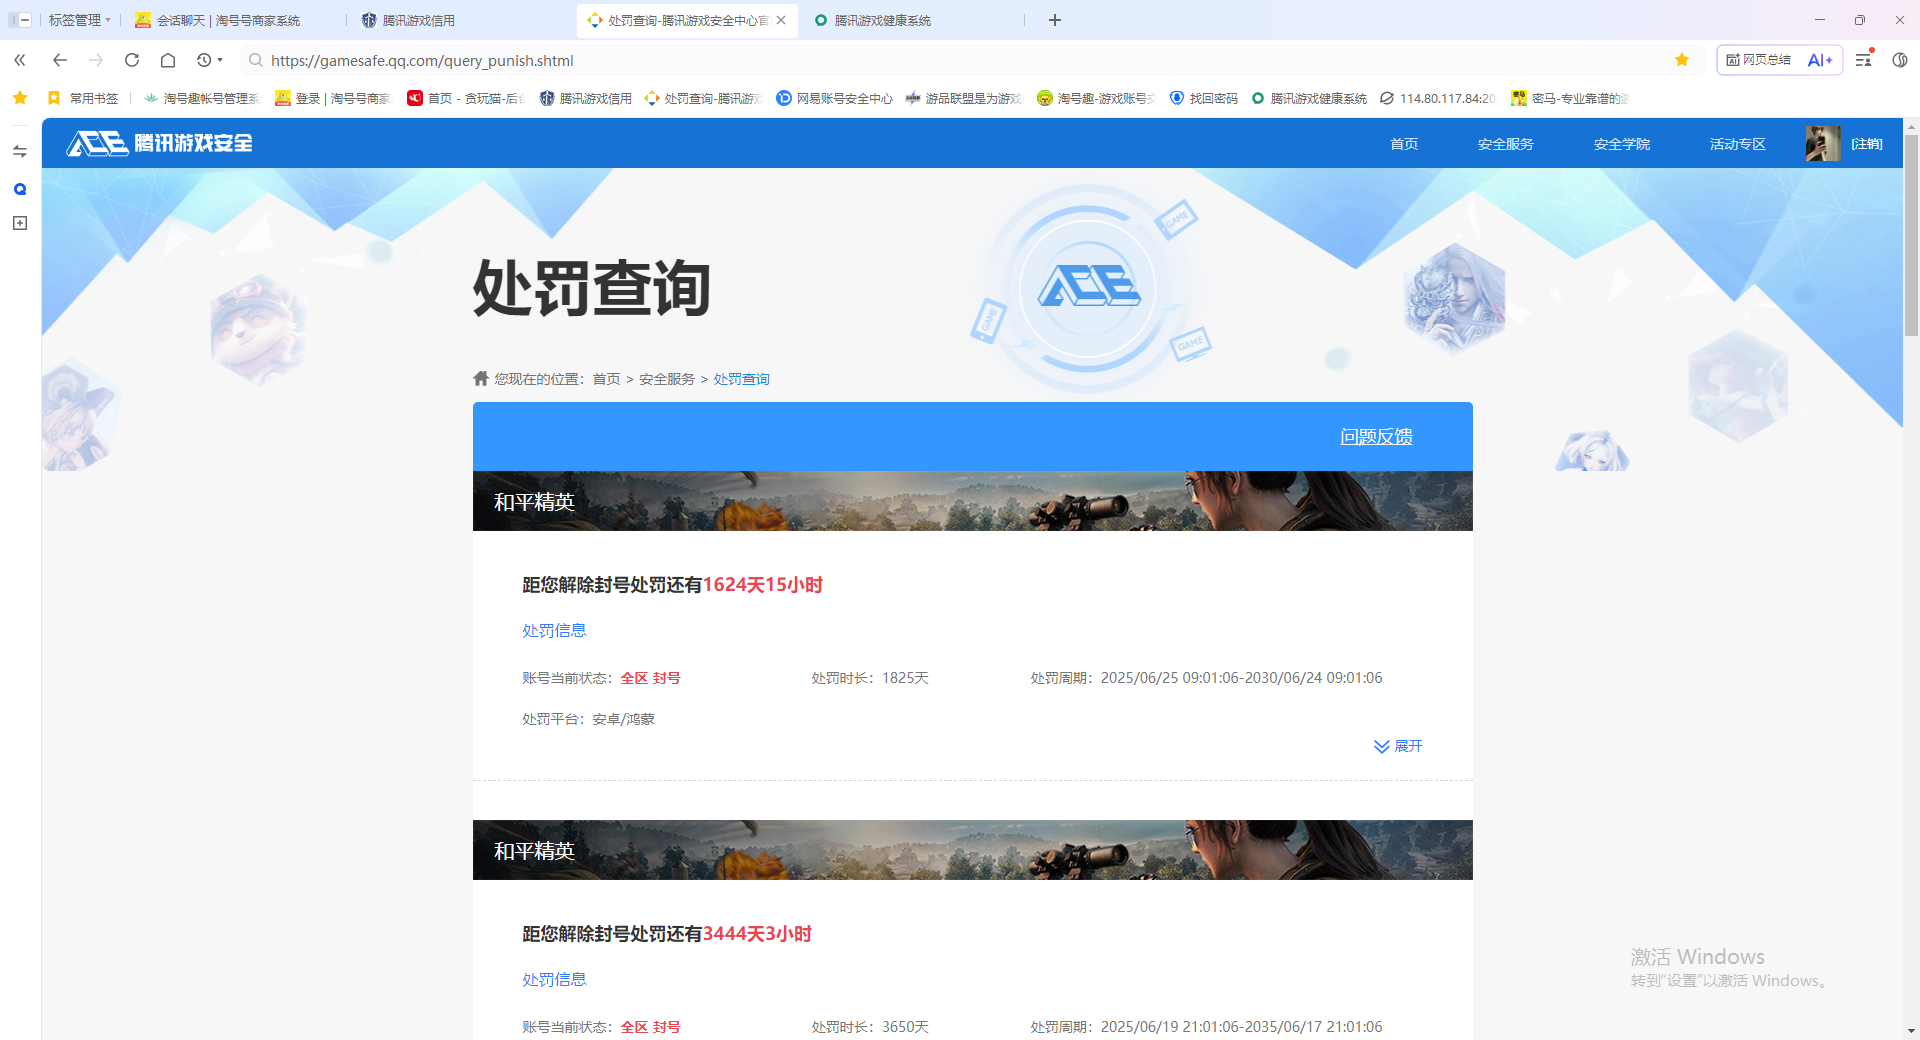Toggle the sidebar panel button at top-left
Viewport: 1920px width, 1040px height.
tap(20, 20)
